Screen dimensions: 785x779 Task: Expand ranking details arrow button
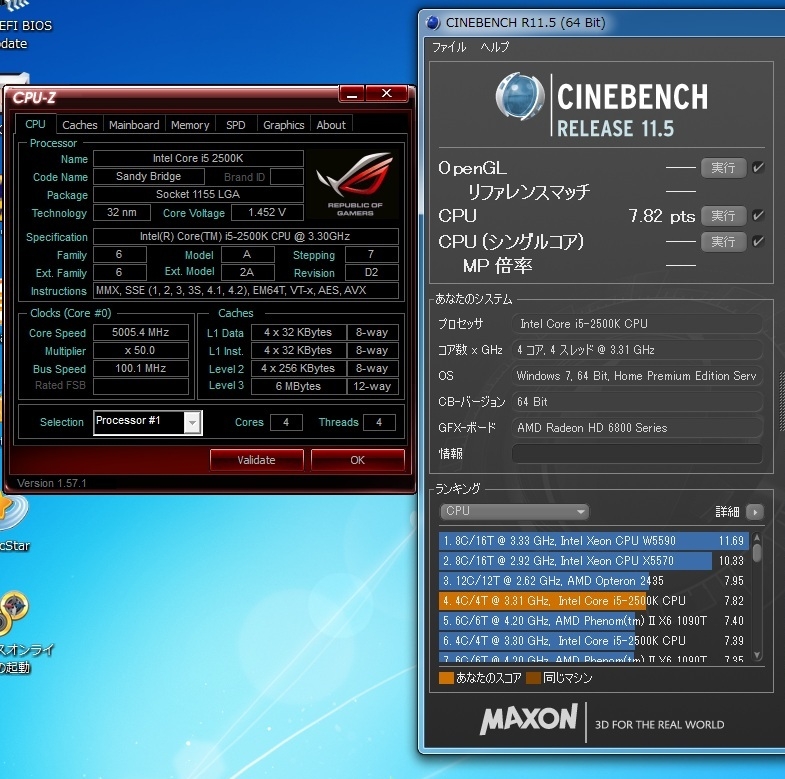pyautogui.click(x=754, y=512)
